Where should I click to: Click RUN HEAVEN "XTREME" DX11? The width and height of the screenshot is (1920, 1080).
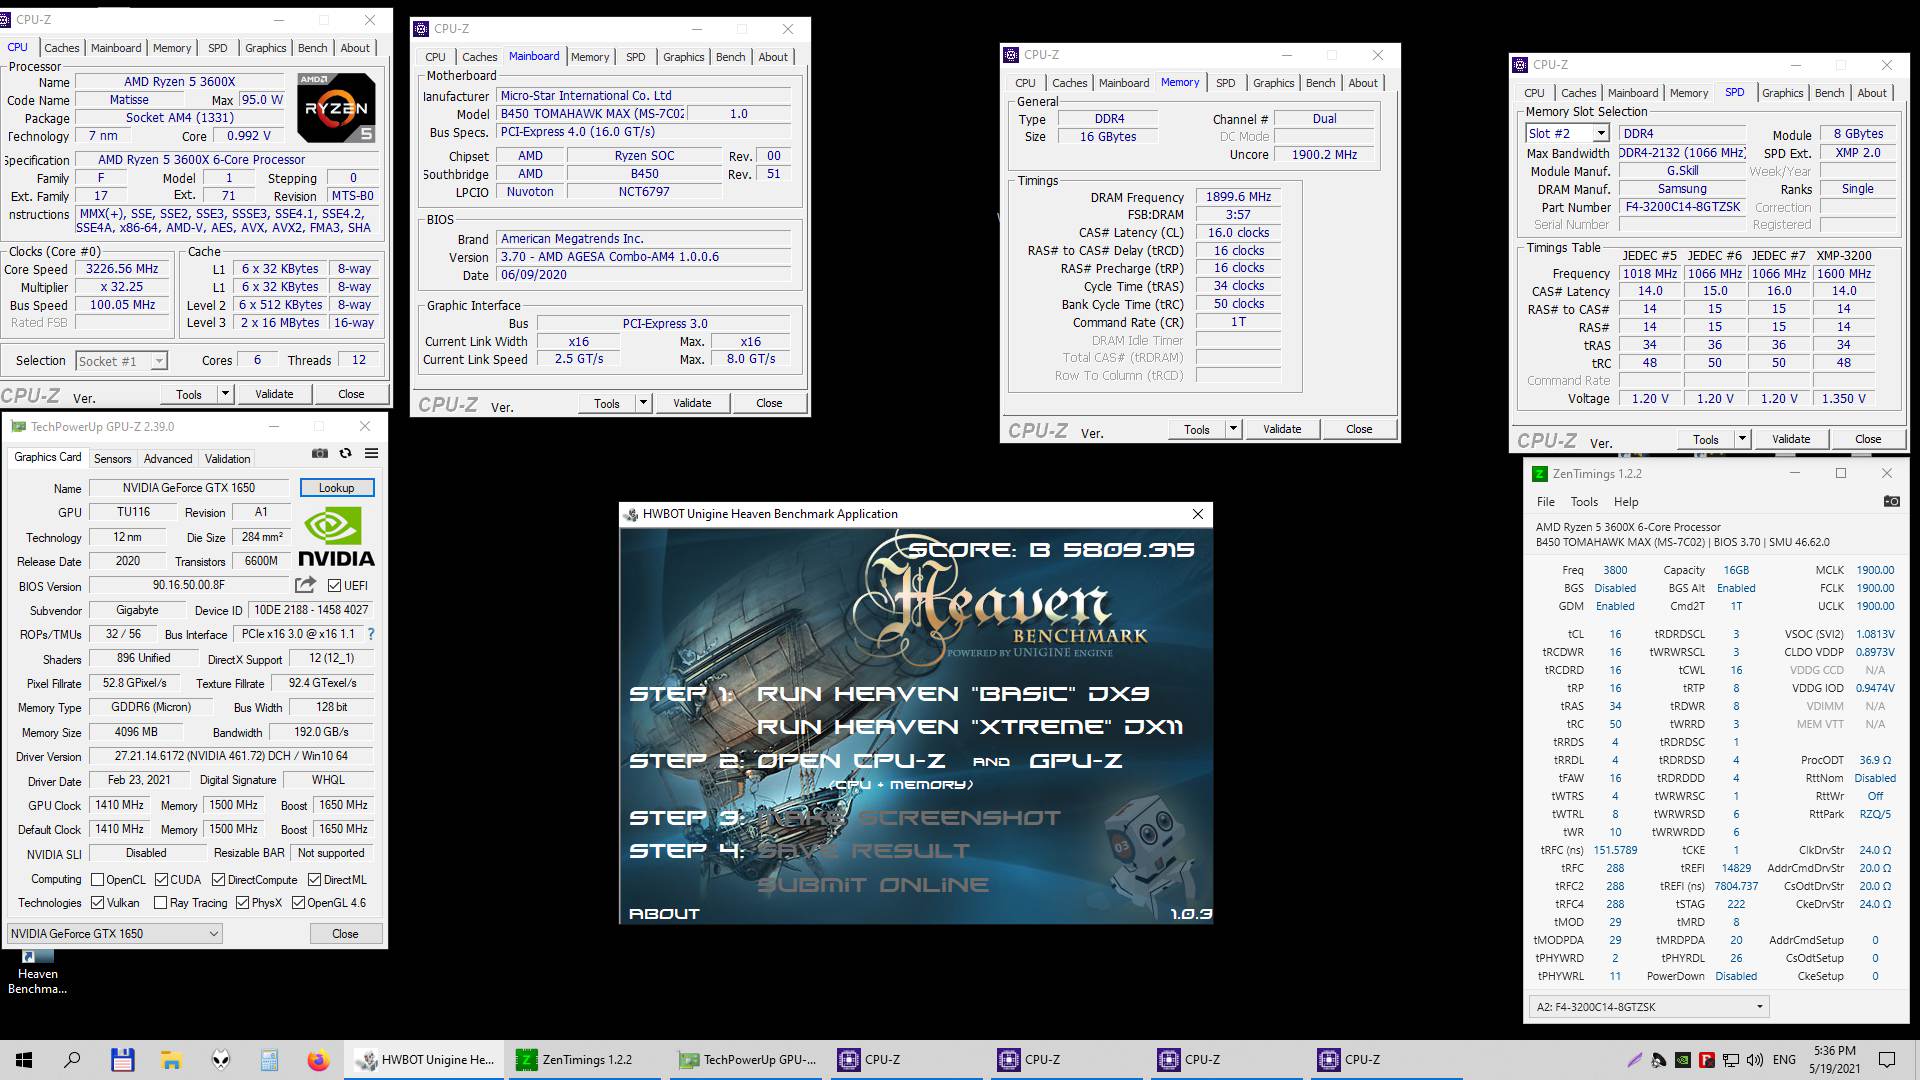(970, 727)
